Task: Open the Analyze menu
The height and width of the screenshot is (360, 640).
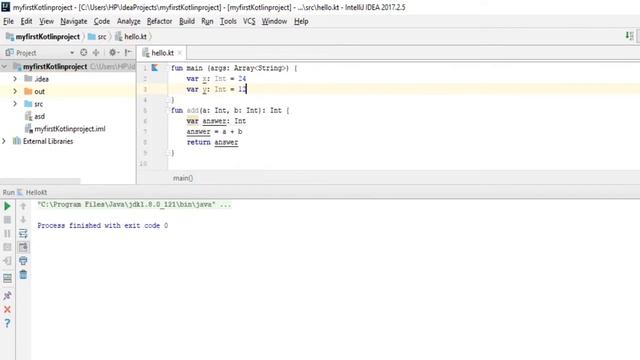Action: [129, 21]
